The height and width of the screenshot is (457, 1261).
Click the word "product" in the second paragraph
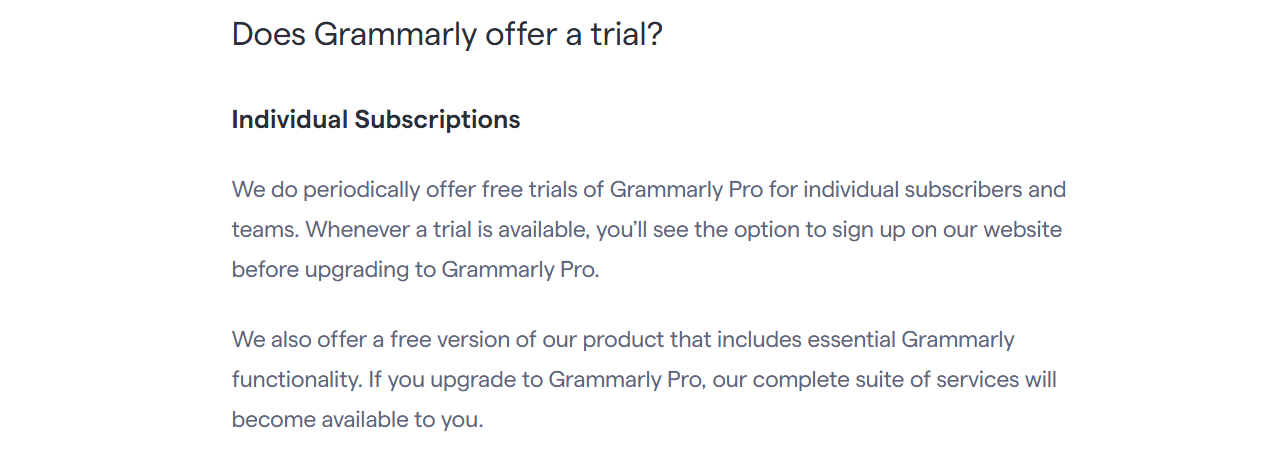click(x=622, y=339)
